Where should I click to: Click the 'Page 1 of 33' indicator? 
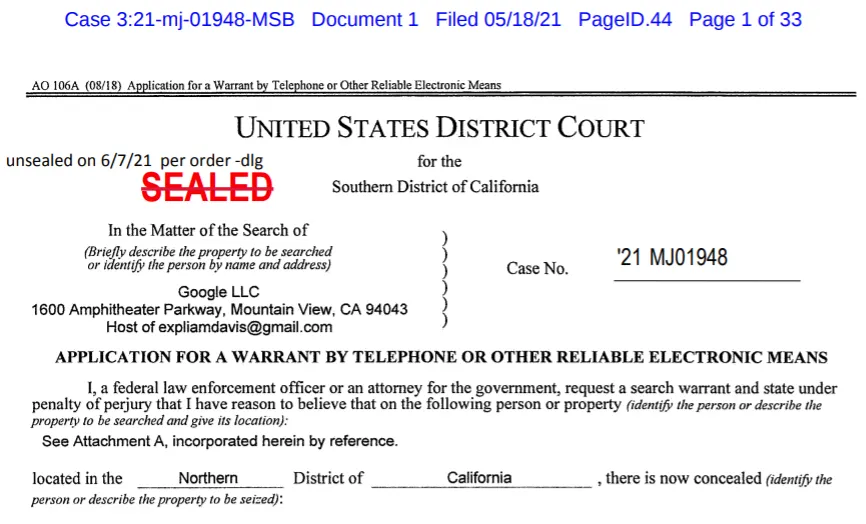(745, 20)
